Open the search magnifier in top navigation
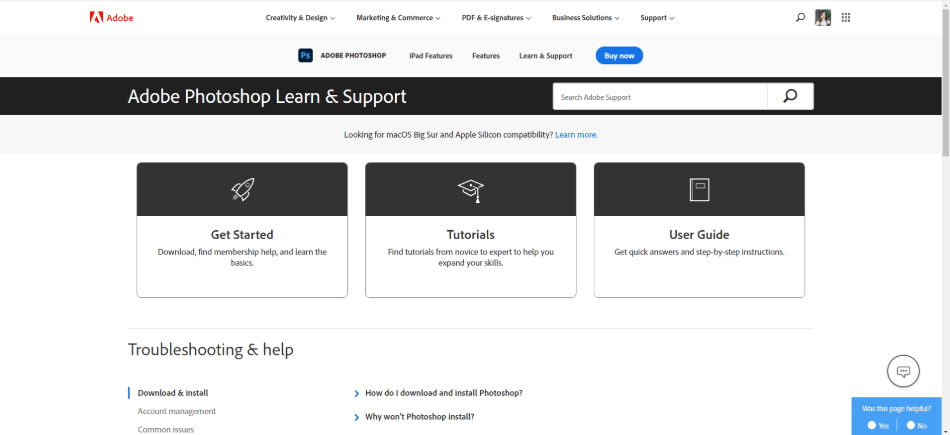Image resolution: width=950 pixels, height=435 pixels. (x=800, y=18)
